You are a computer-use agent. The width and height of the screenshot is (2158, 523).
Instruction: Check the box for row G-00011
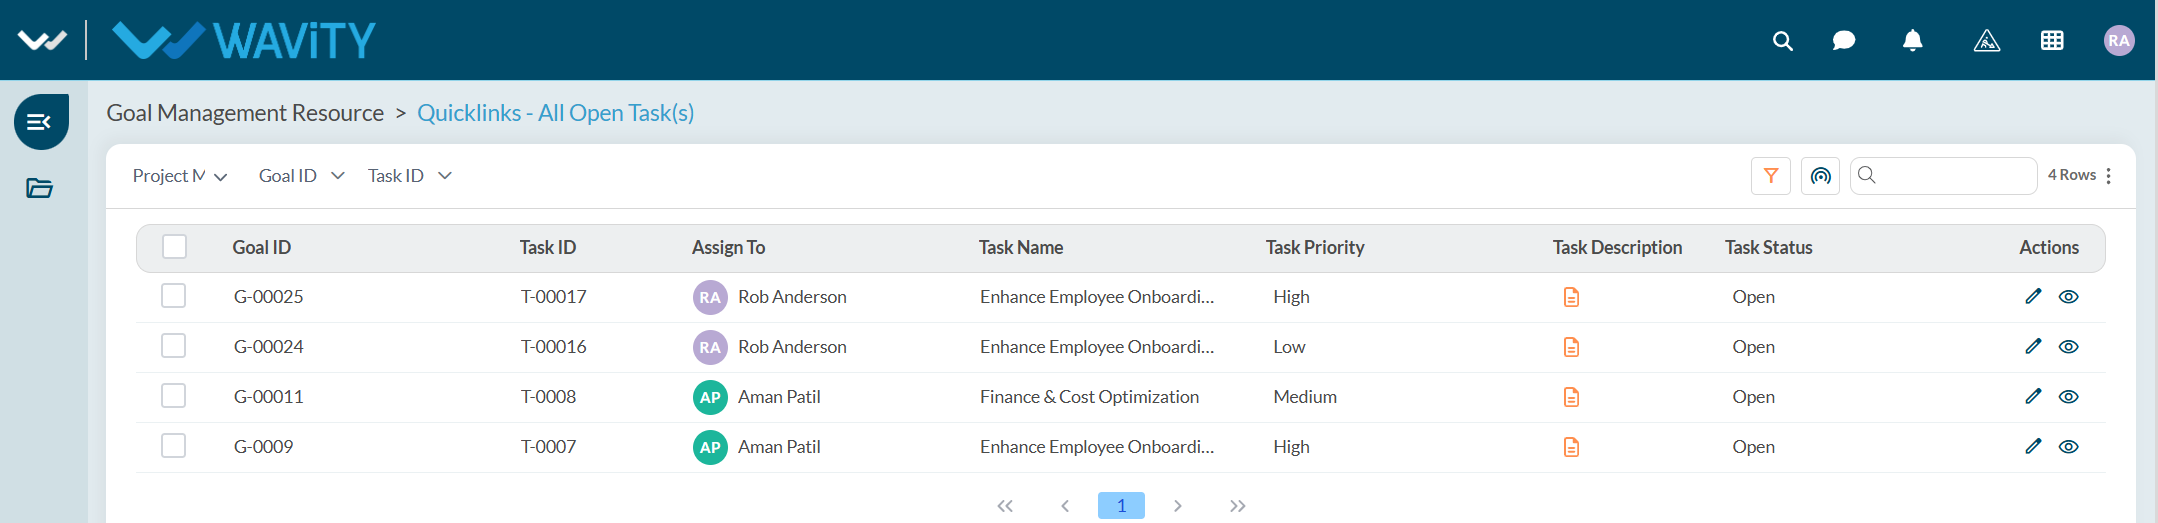pyautogui.click(x=174, y=395)
